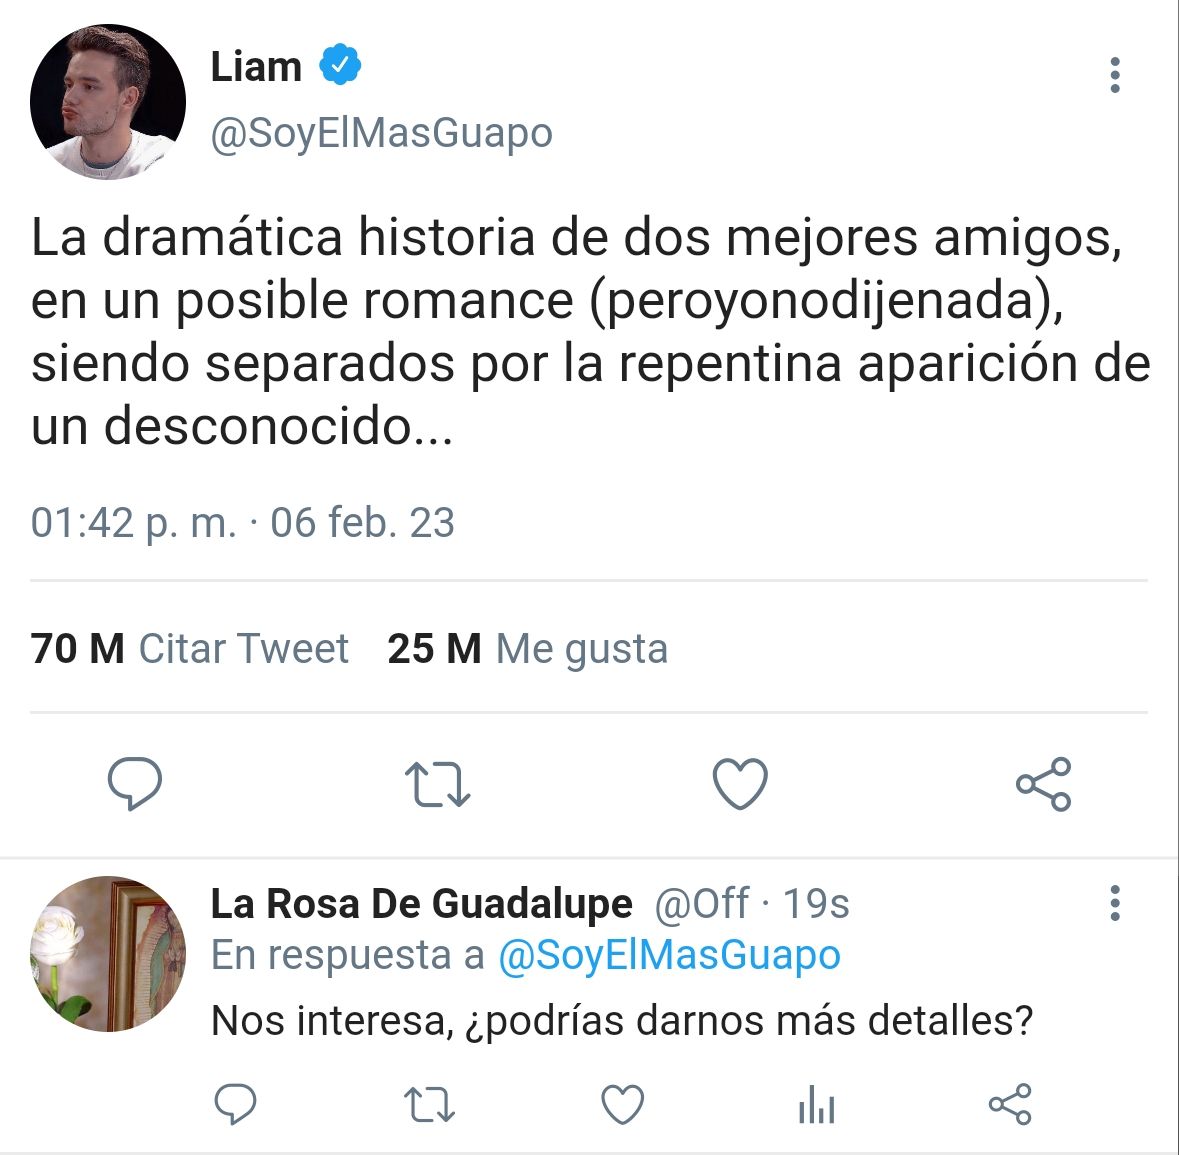This screenshot has height=1155, width=1179.
Task: Reply to Liam's main tweet
Action: (x=135, y=784)
